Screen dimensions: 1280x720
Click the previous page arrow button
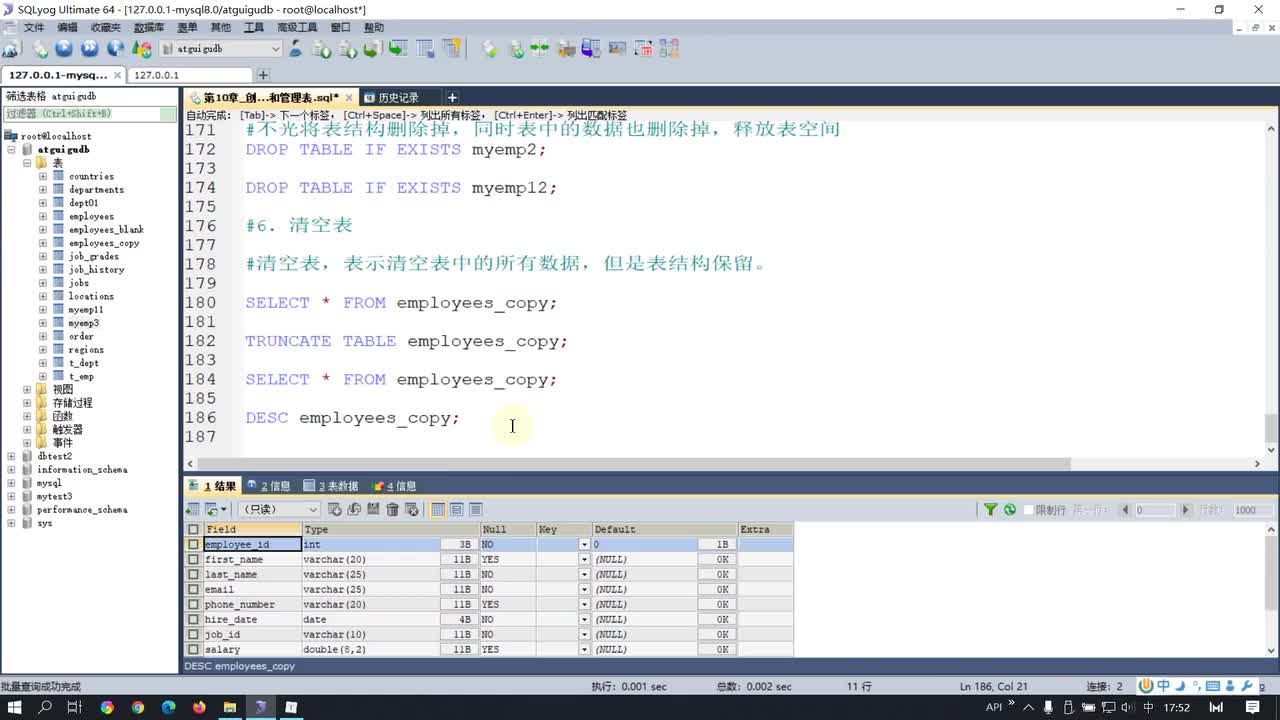[1125, 510]
